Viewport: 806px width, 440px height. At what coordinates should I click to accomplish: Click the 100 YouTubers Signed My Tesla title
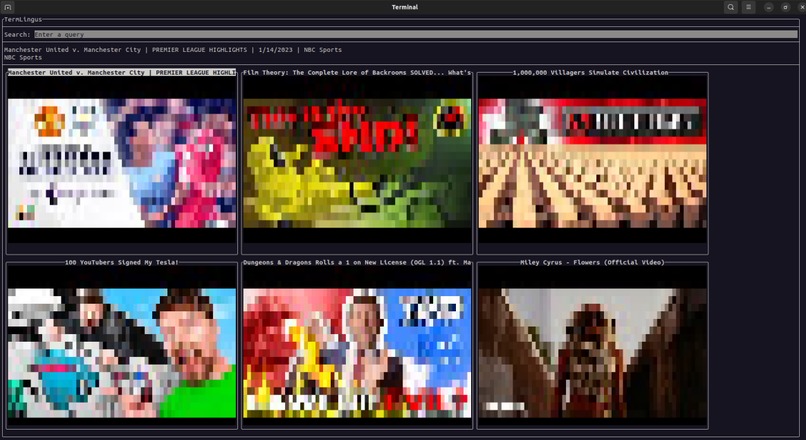coord(122,262)
